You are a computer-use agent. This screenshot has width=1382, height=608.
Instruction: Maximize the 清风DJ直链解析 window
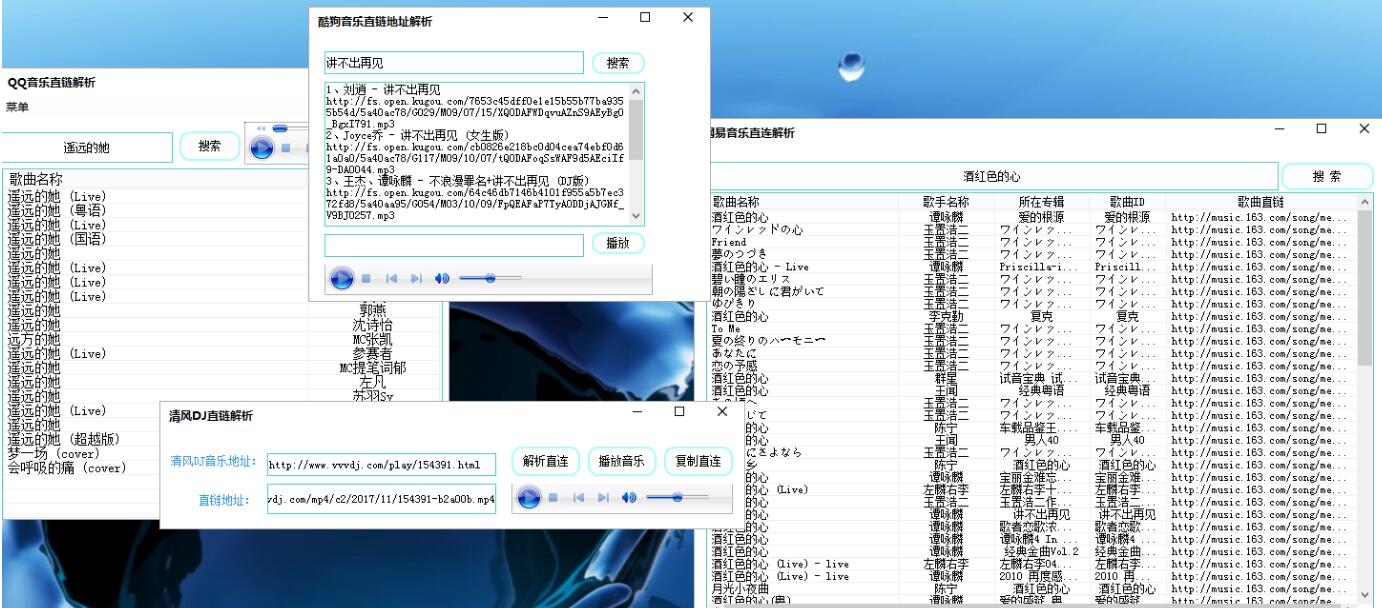[x=680, y=411]
